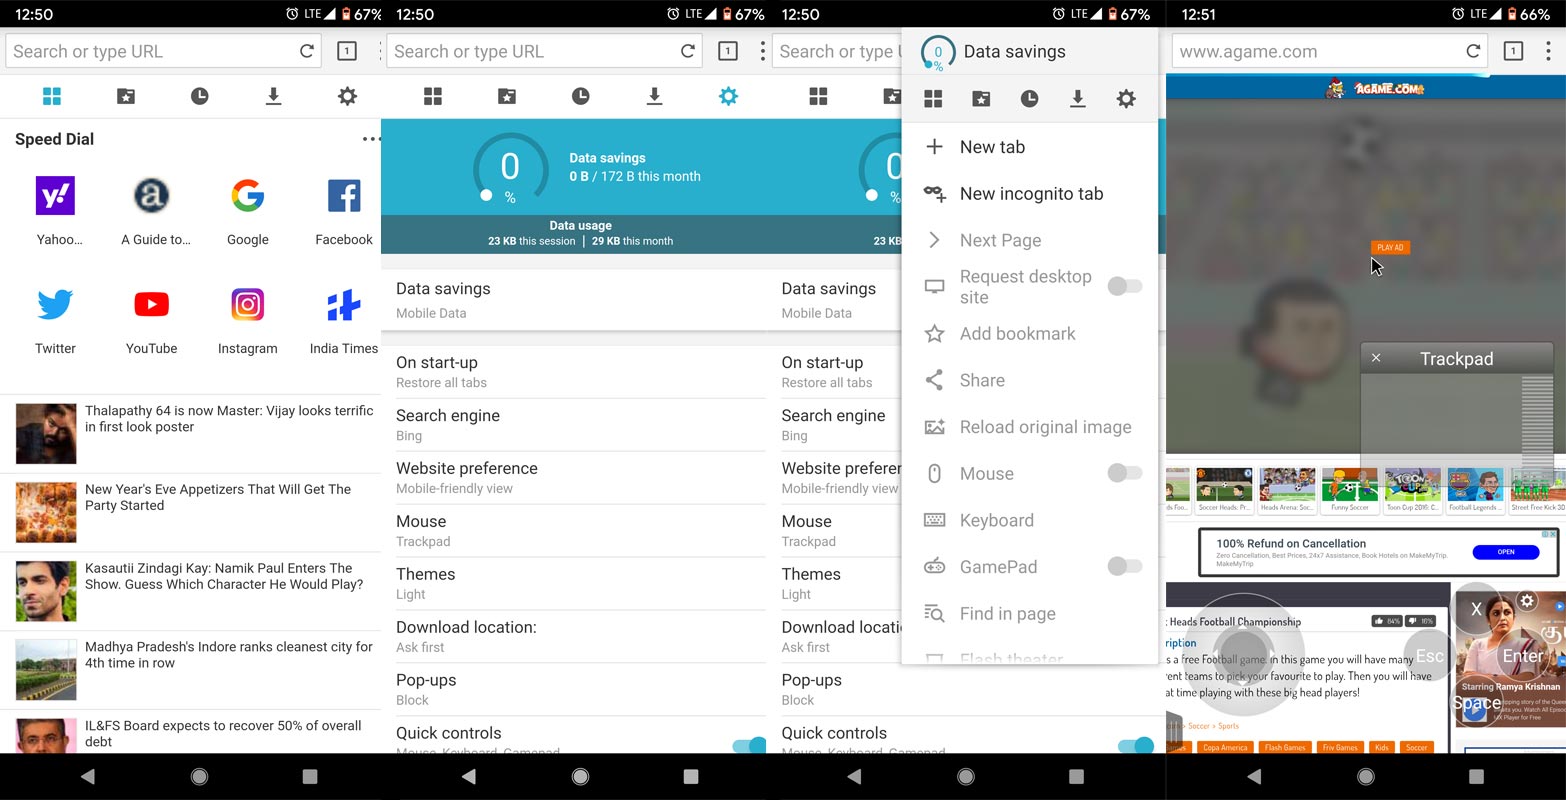Select New incognito tab from the menu
The image size is (1566, 800).
click(x=1030, y=194)
